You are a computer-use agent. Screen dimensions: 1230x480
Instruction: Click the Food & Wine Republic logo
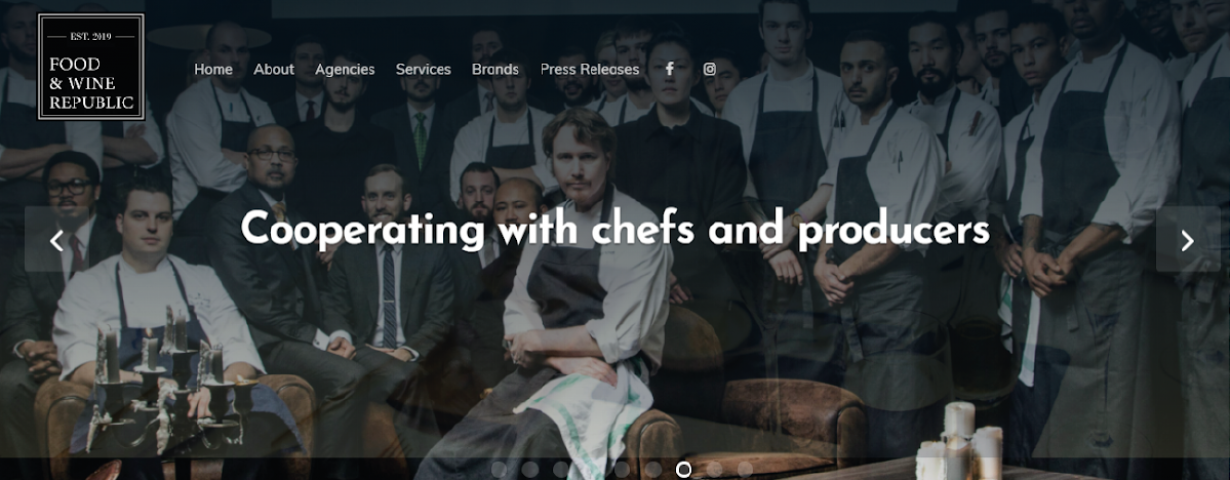tap(91, 67)
